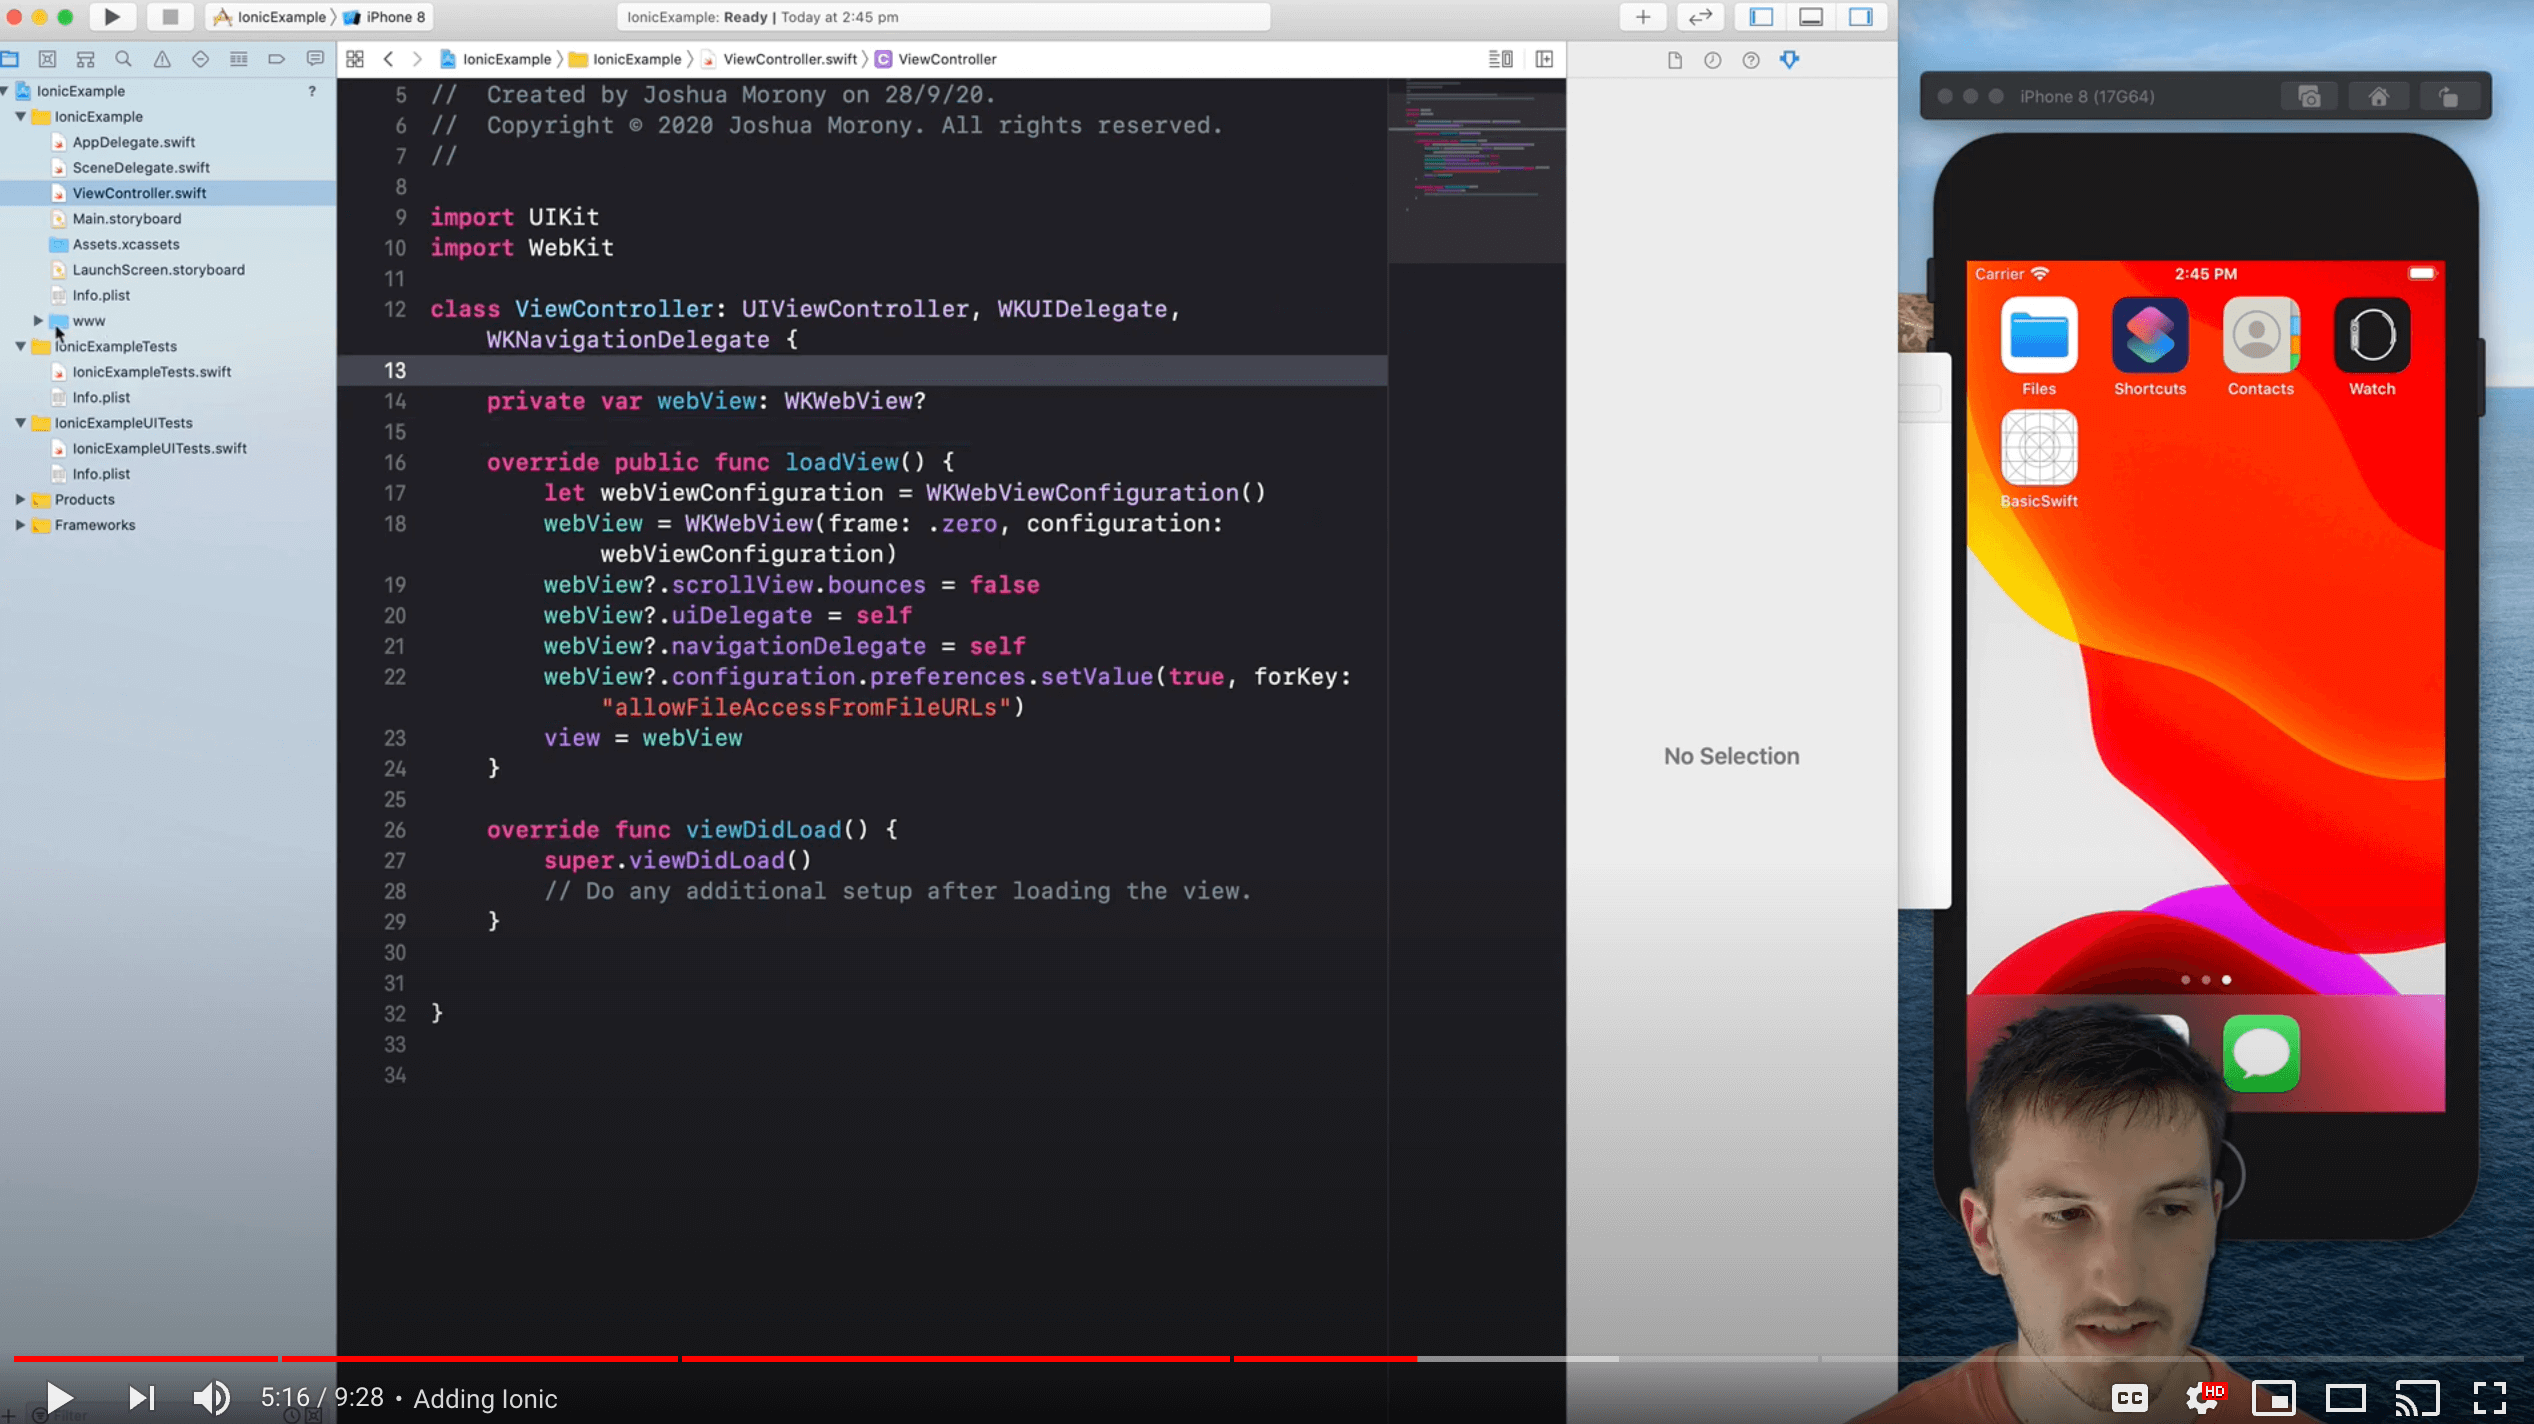
Task: Click the IonicExample folder breadcrumb
Action: coord(626,59)
